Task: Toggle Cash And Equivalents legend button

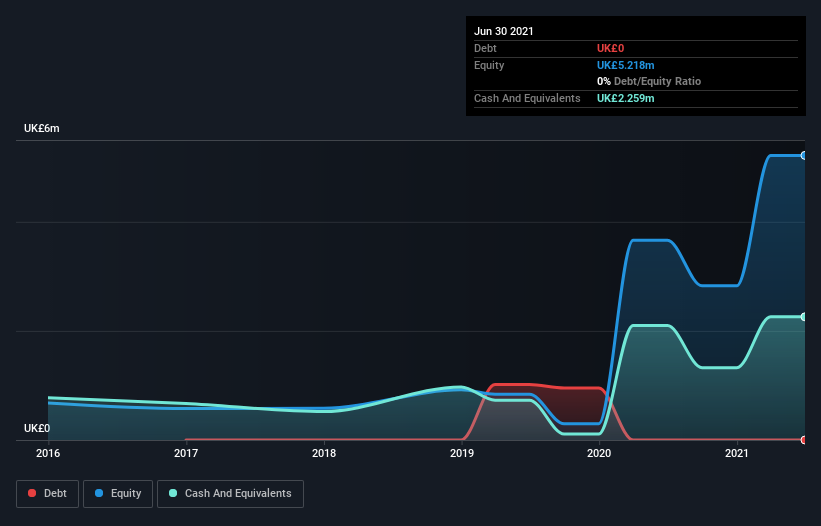Action: [x=230, y=494]
